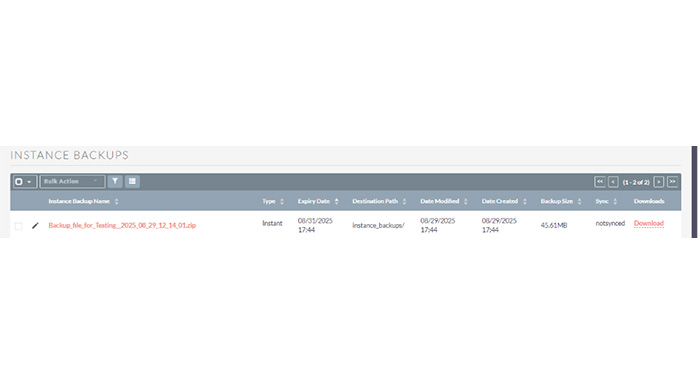Sort by Type column

[273, 201]
